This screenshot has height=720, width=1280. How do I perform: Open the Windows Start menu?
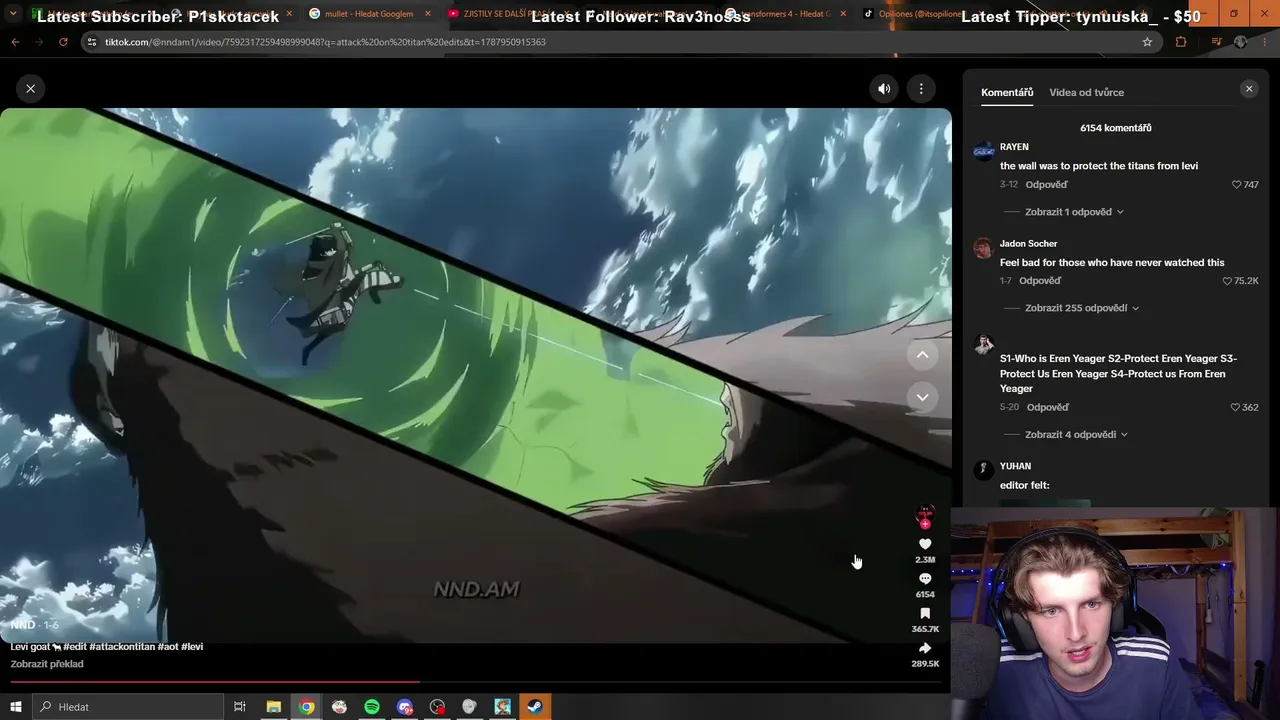(x=15, y=707)
